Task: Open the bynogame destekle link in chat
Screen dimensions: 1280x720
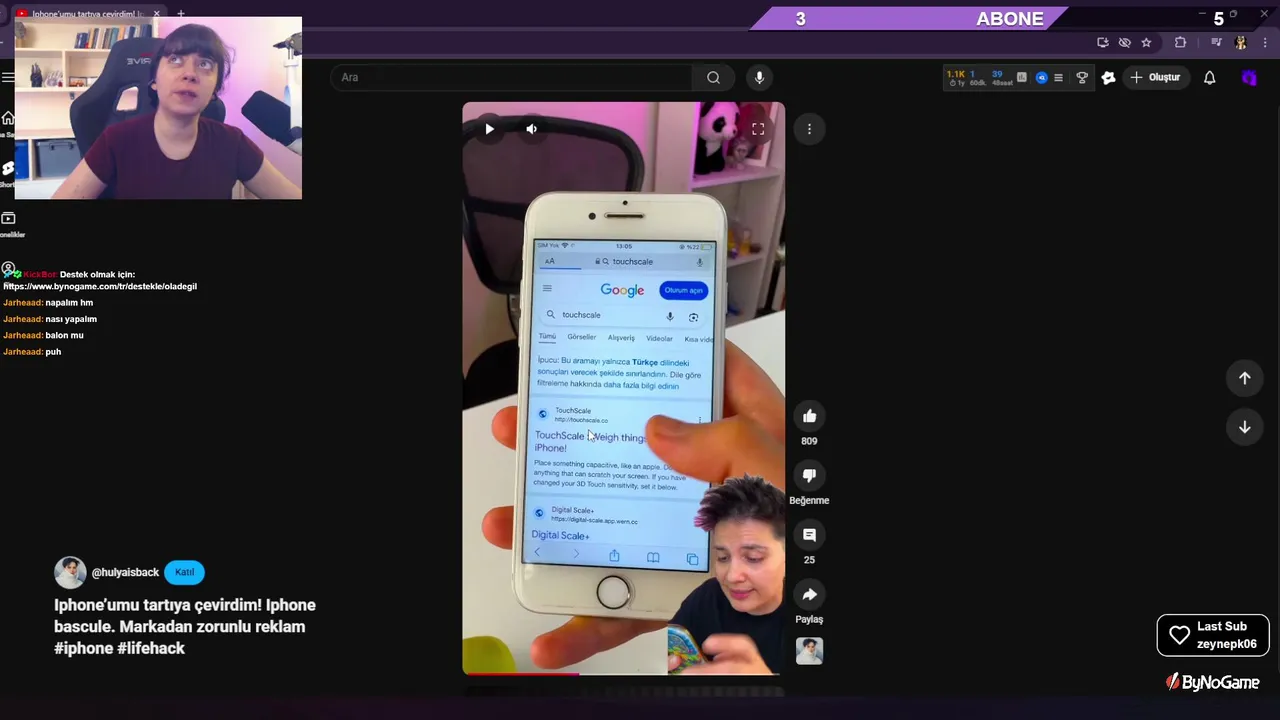Action: click(100, 286)
